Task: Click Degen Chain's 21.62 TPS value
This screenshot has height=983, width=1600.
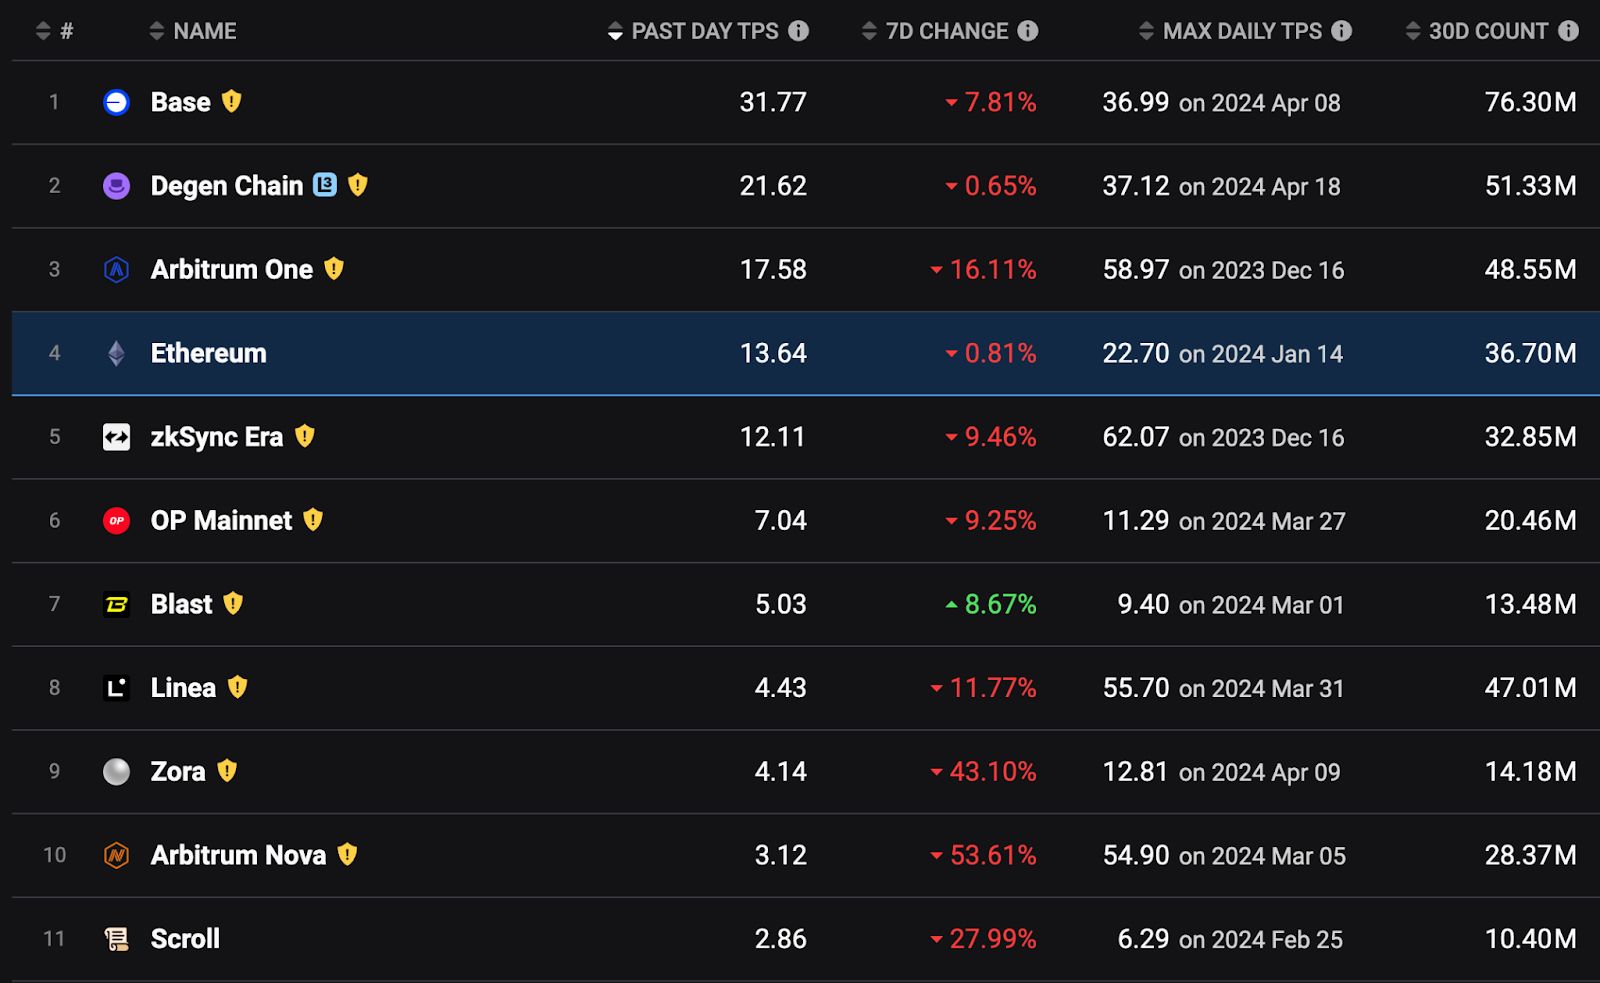Action: point(773,186)
